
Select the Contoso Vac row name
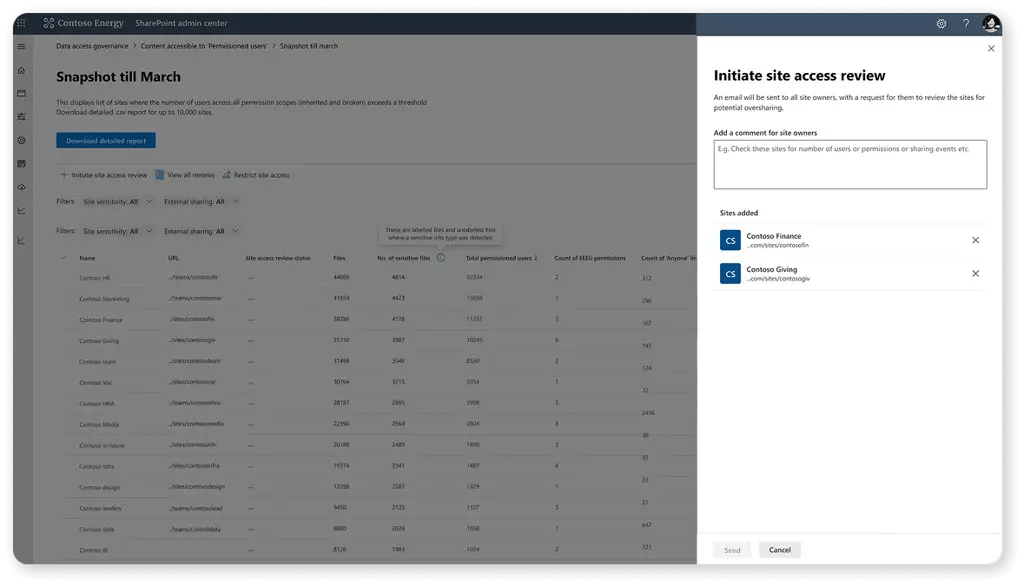(95, 383)
